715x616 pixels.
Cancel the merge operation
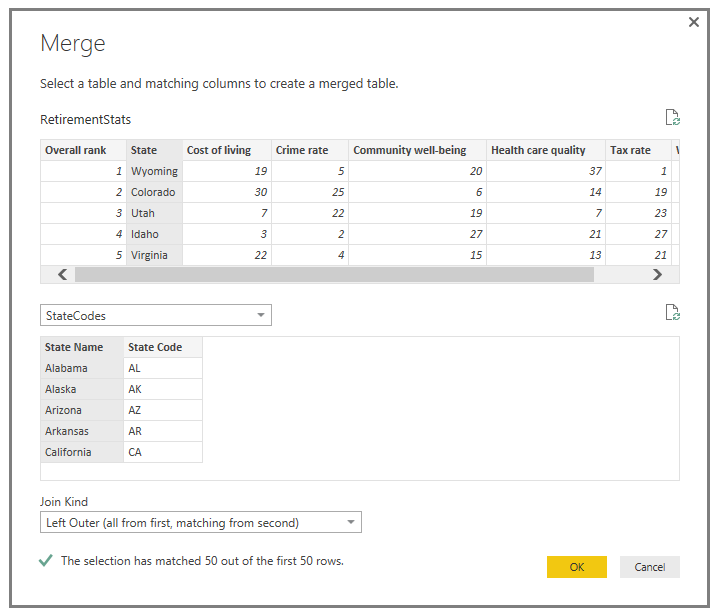649,567
